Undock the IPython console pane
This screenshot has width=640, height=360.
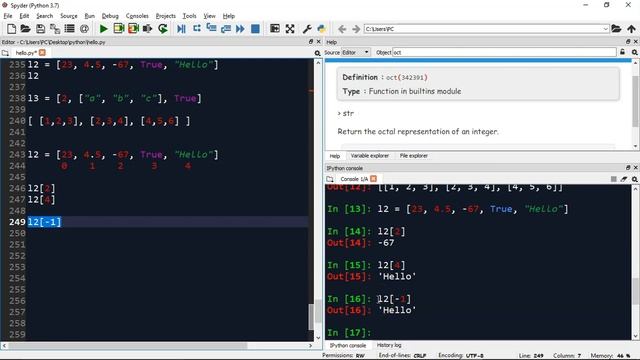628,168
